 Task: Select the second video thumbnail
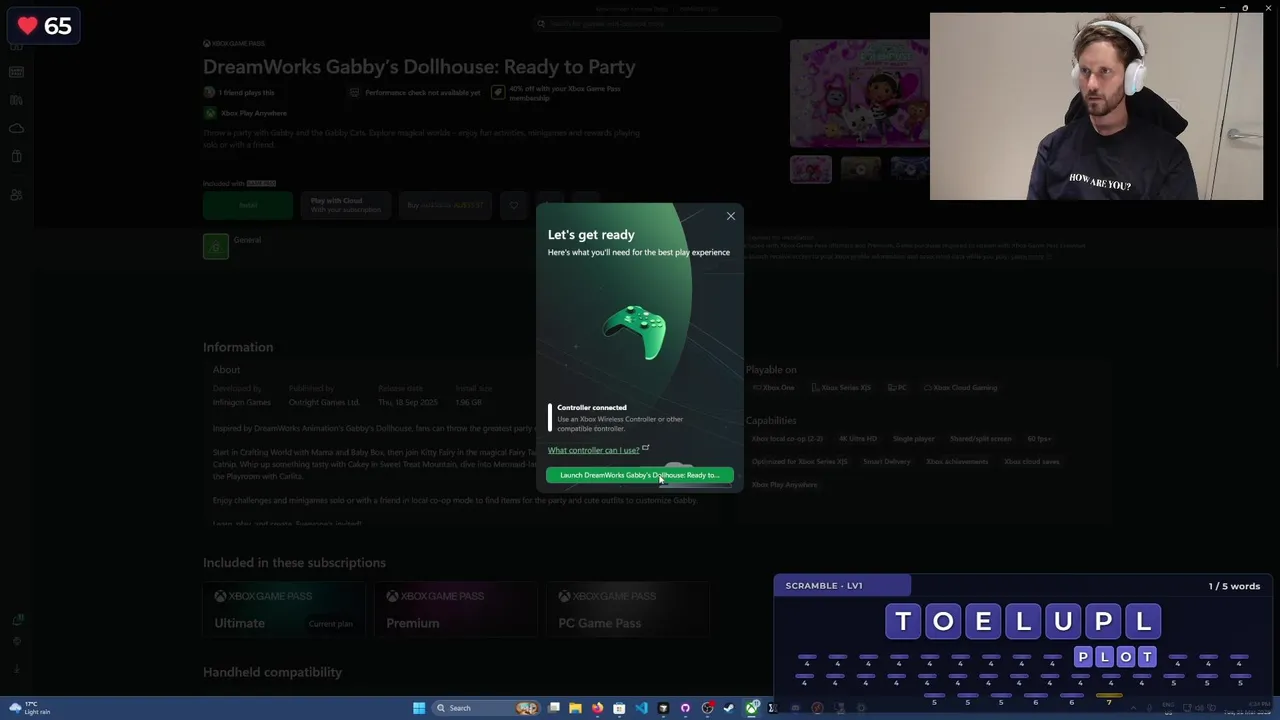(x=860, y=169)
